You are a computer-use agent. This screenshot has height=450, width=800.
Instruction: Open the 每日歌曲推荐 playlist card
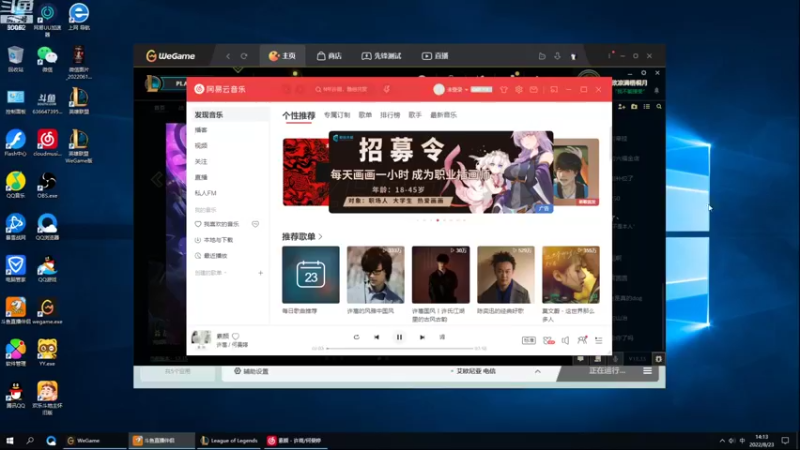(311, 274)
